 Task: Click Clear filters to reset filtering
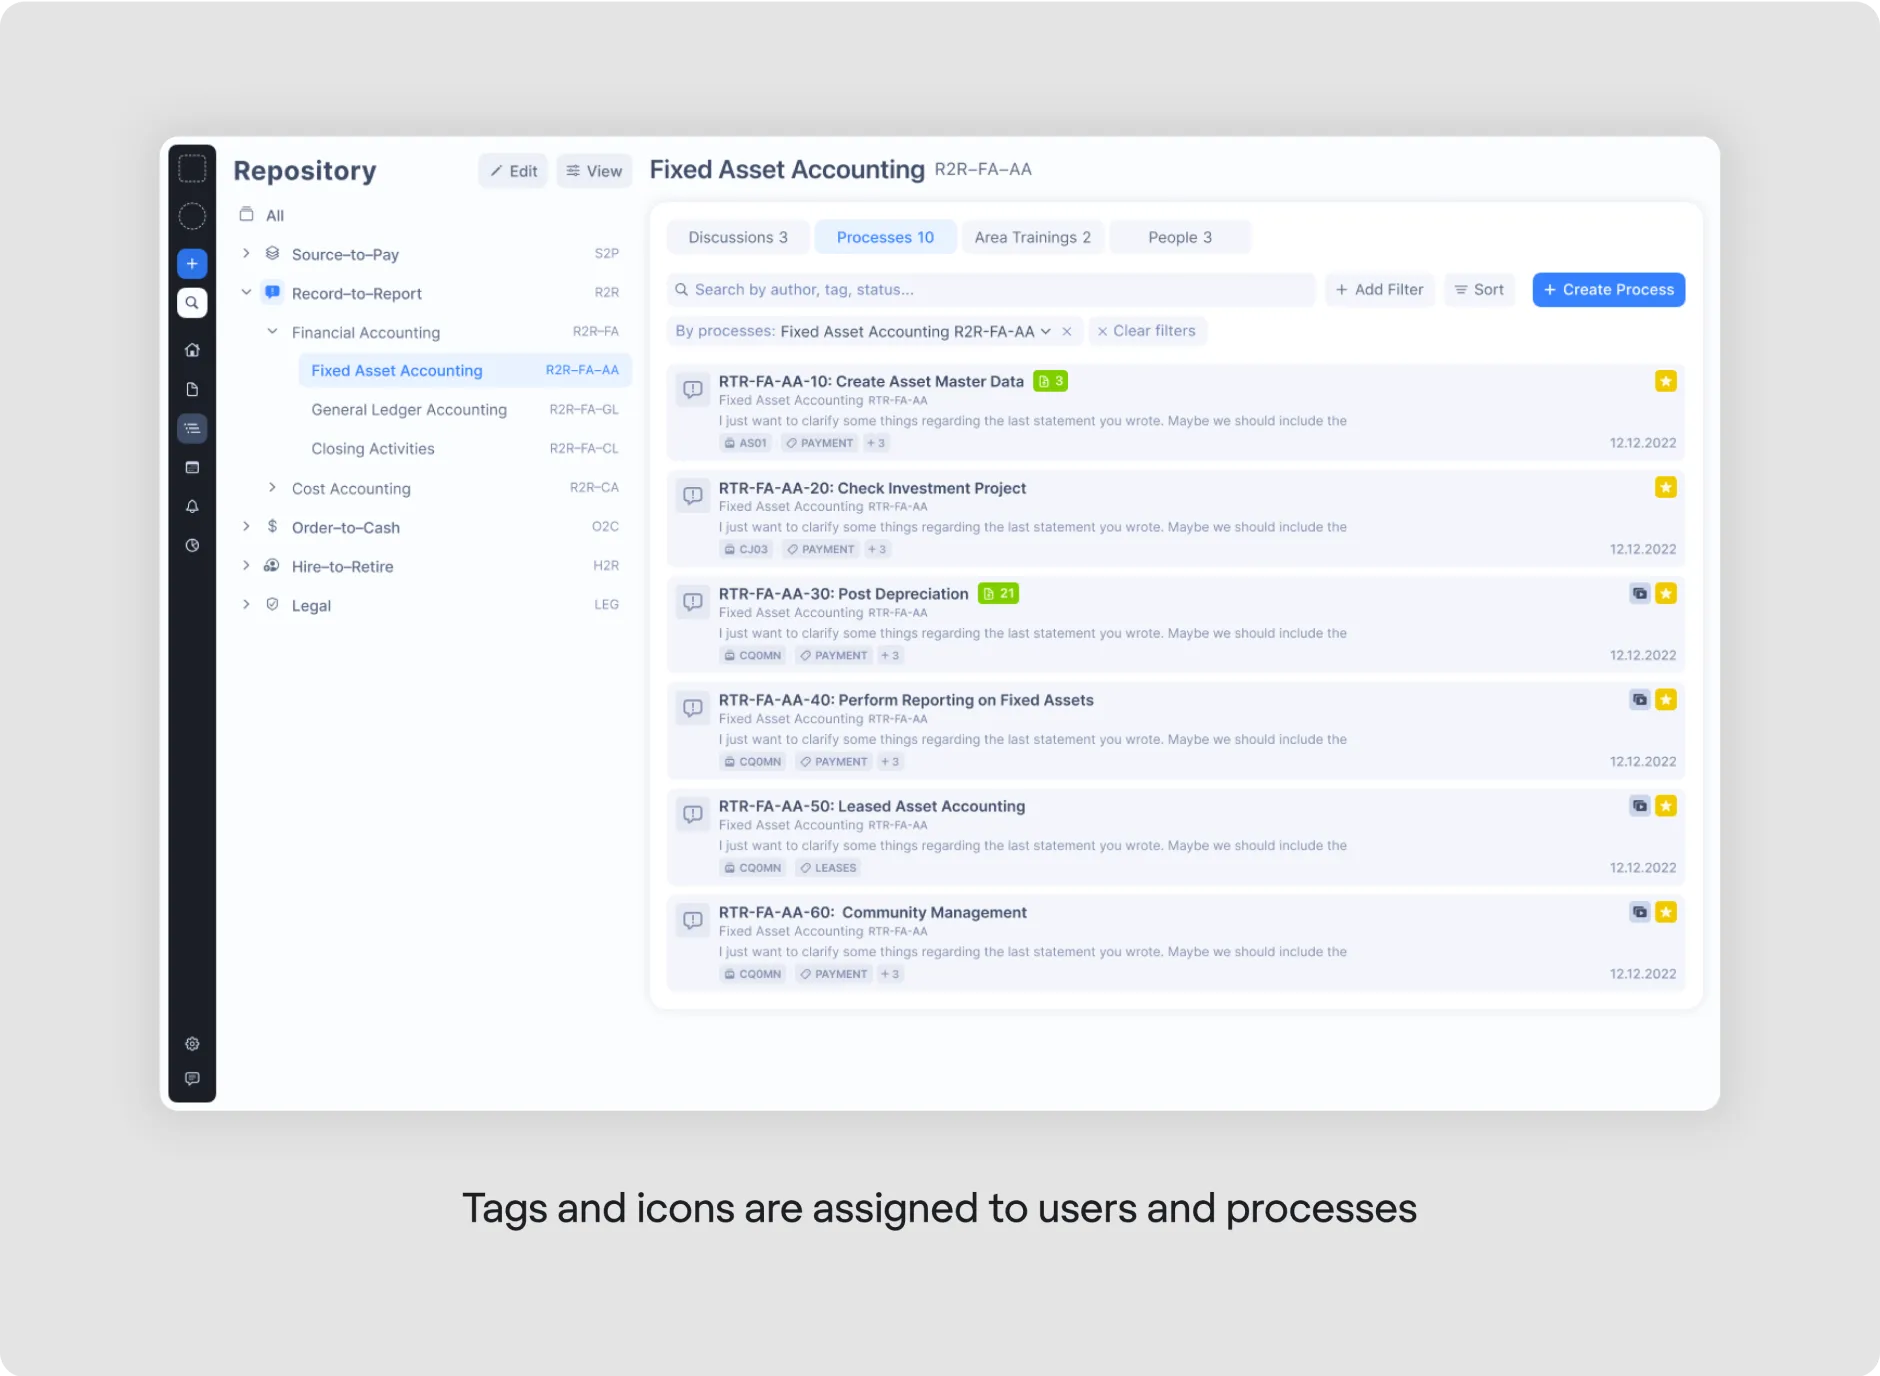pyautogui.click(x=1147, y=331)
